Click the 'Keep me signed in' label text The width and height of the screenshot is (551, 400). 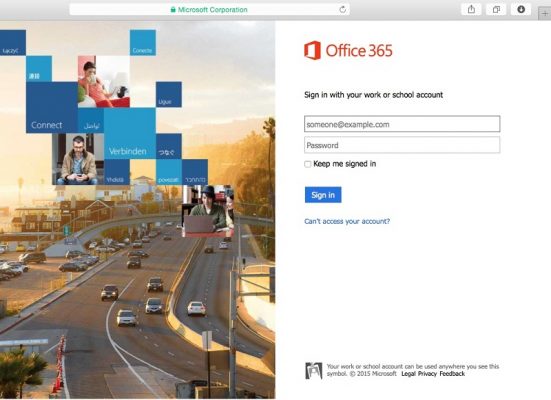coord(345,164)
